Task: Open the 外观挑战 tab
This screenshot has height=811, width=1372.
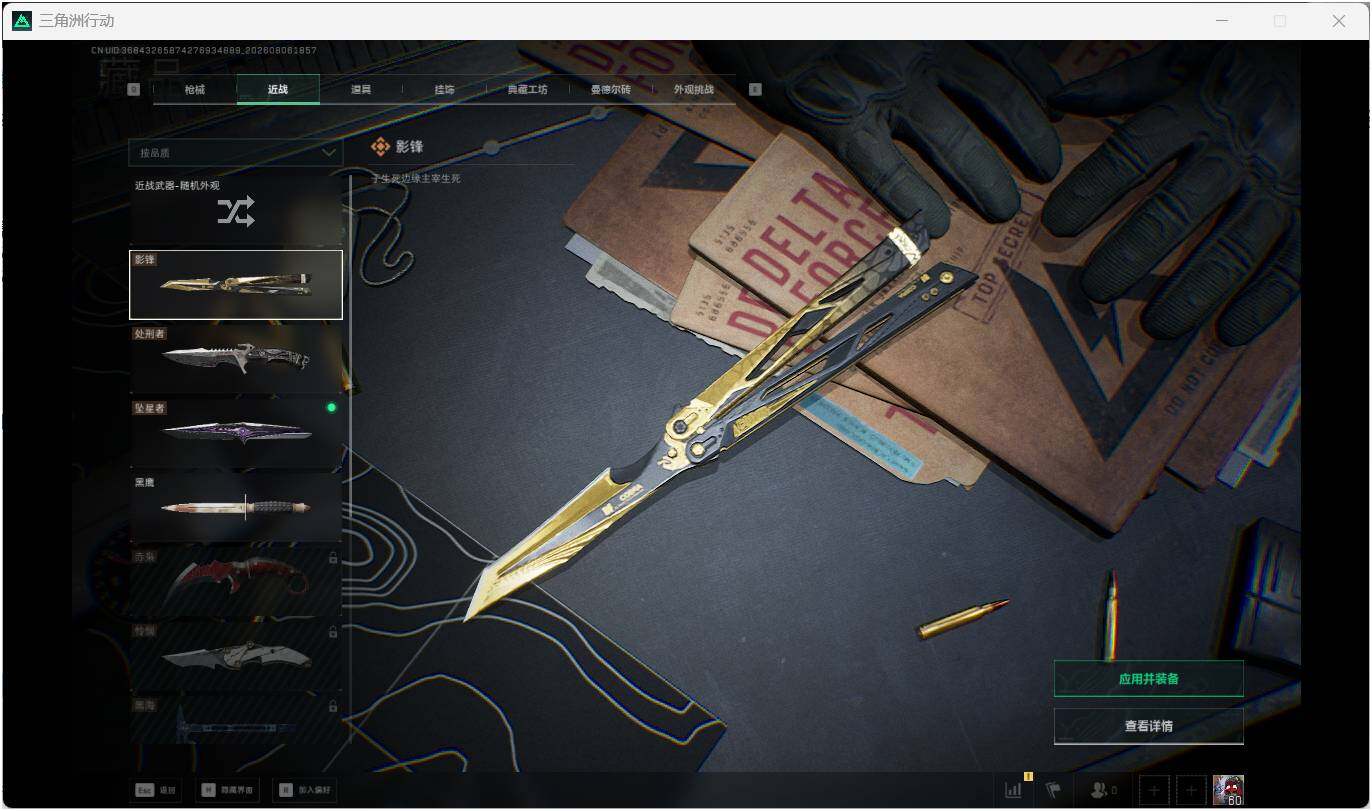Action: click(693, 89)
